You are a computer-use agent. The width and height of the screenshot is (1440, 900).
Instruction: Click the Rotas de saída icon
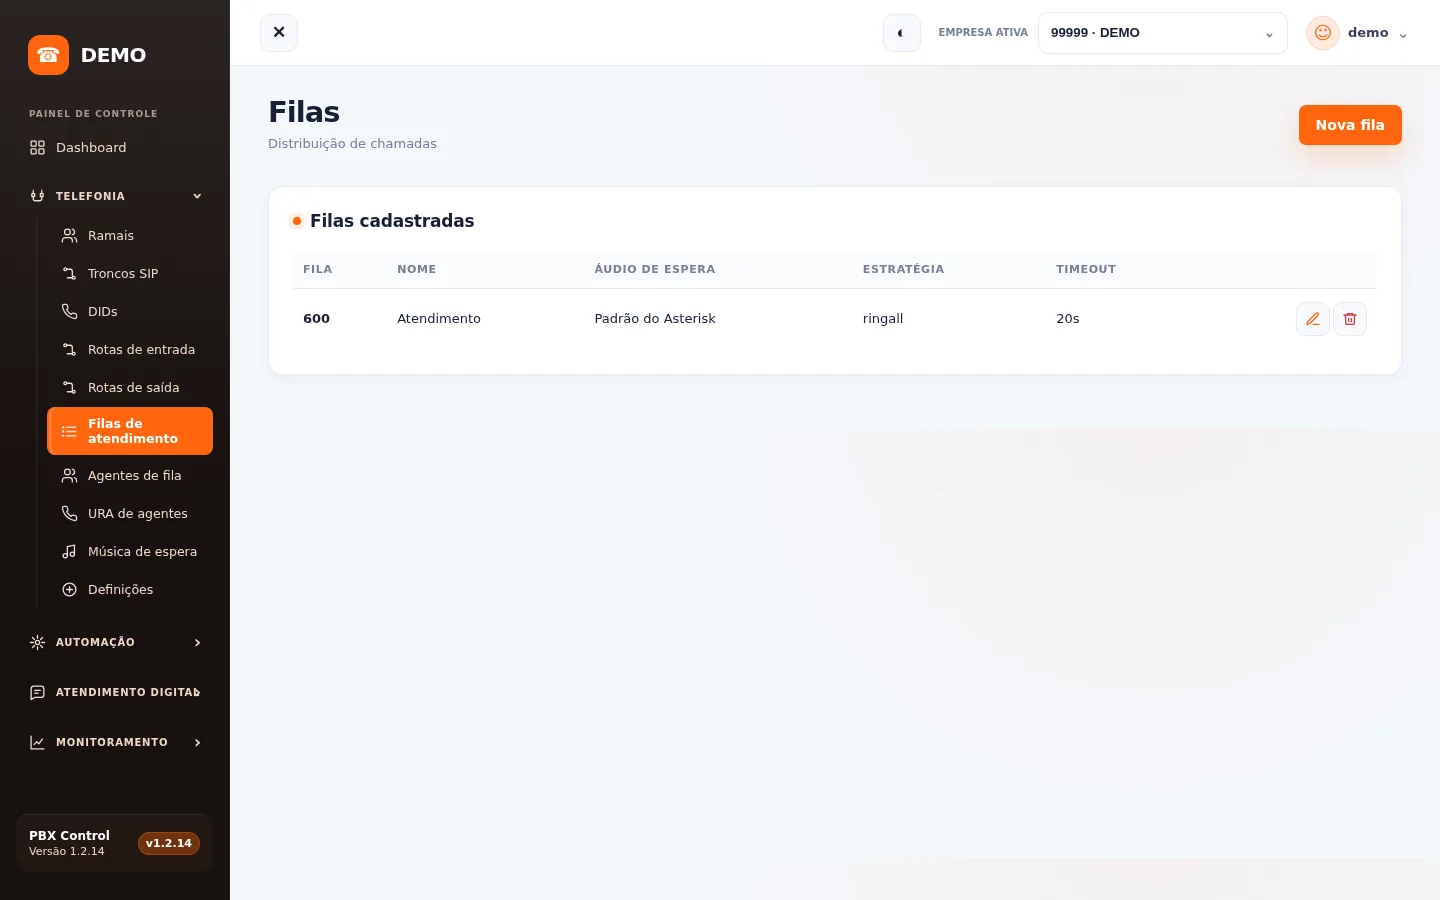pos(69,388)
